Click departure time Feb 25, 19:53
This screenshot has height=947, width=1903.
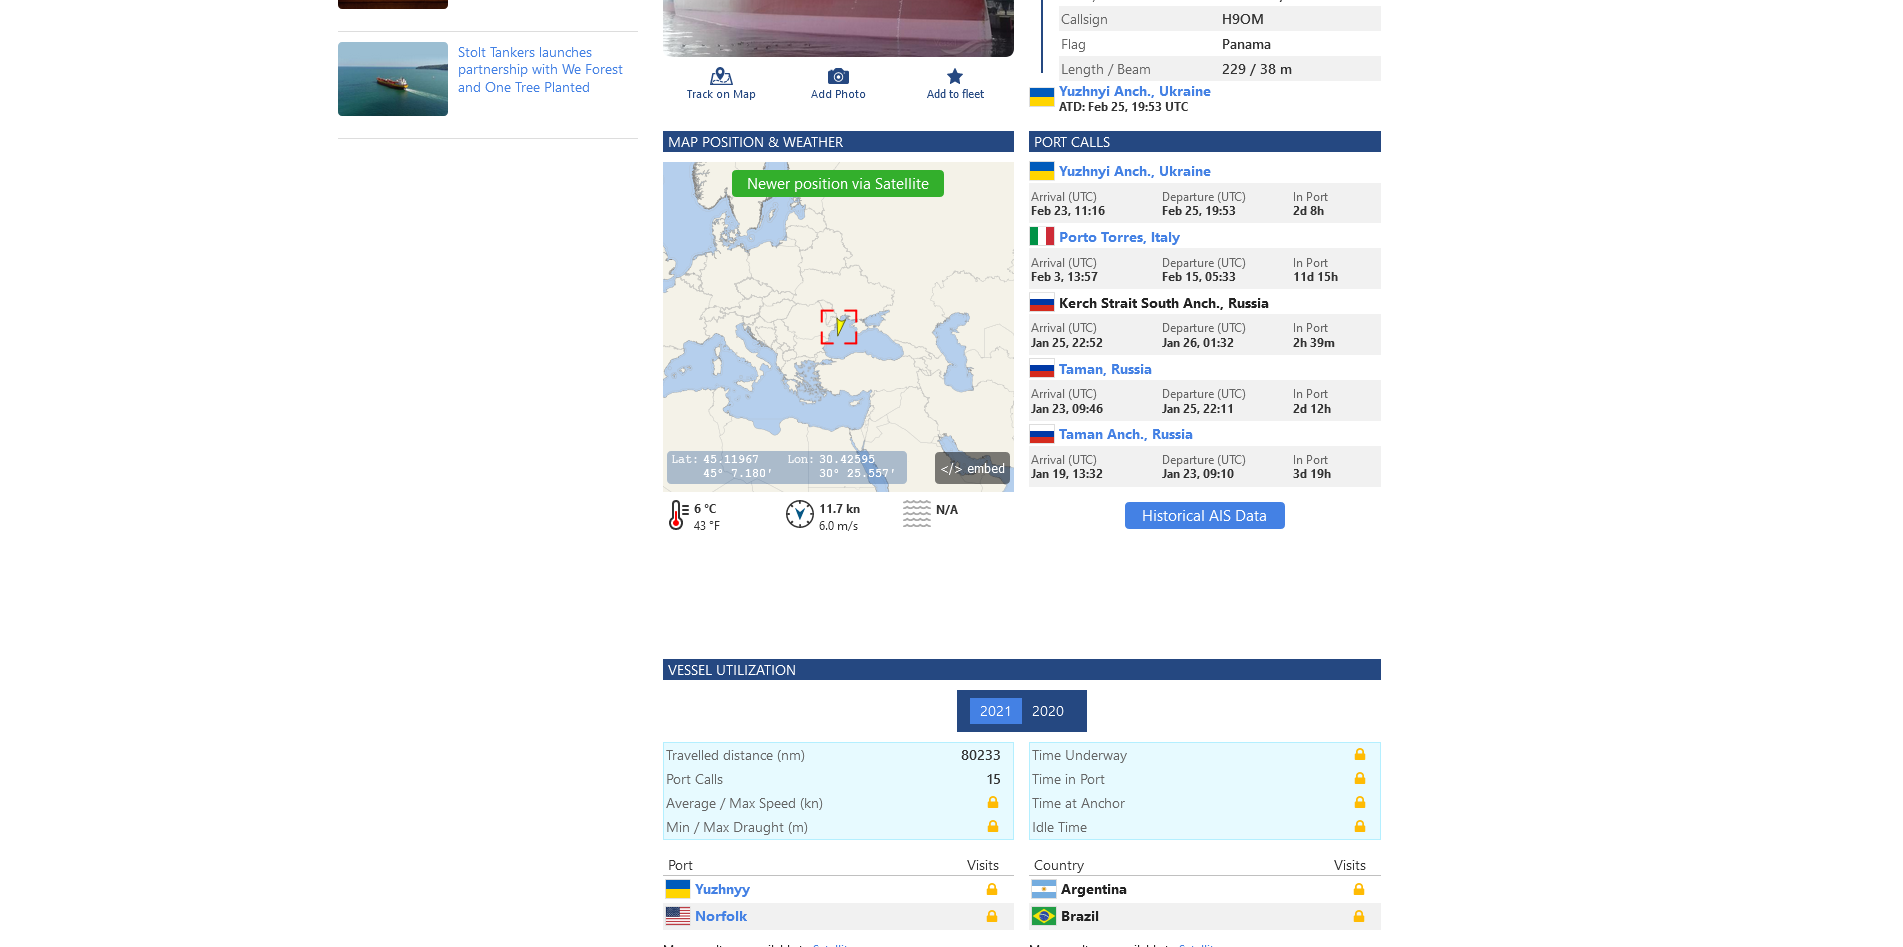click(x=1198, y=211)
